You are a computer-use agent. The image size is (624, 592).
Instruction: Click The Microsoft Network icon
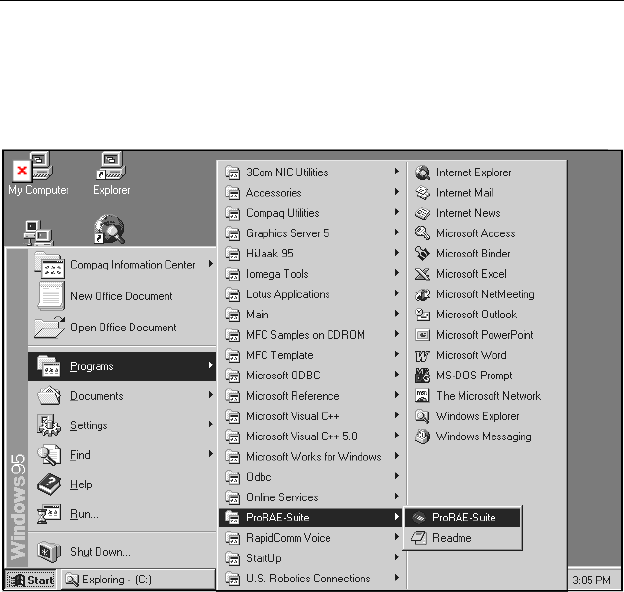coord(422,396)
